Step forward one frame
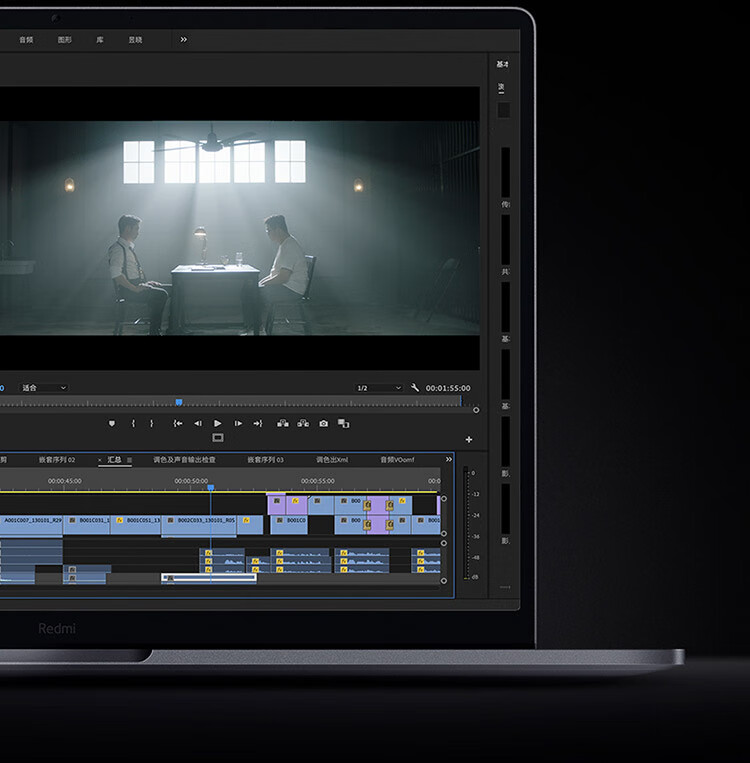This screenshot has width=750, height=763. click(238, 423)
